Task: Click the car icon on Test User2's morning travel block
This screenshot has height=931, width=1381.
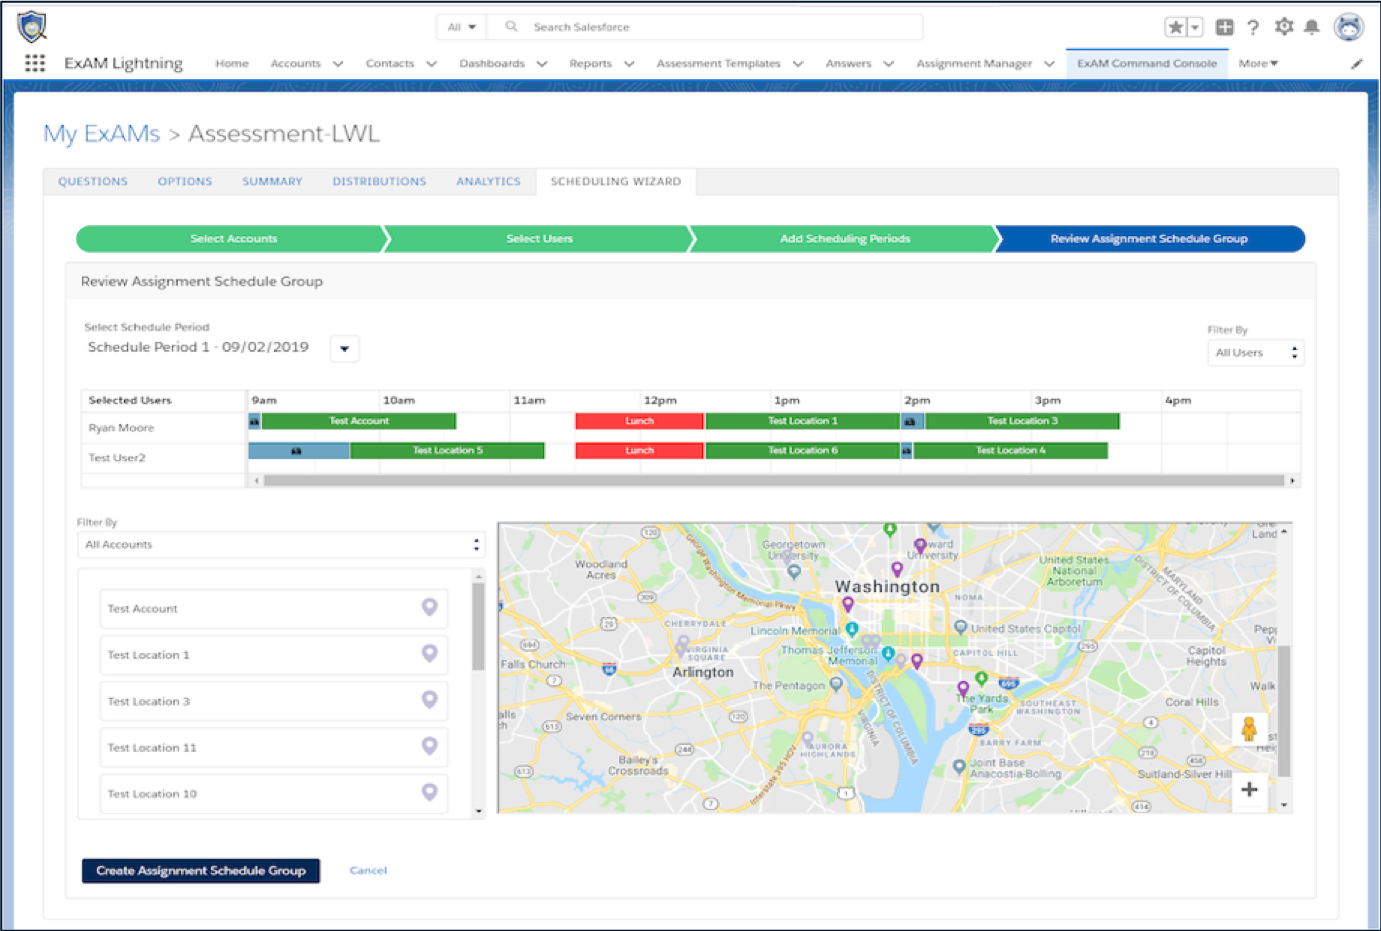Action: (x=296, y=450)
